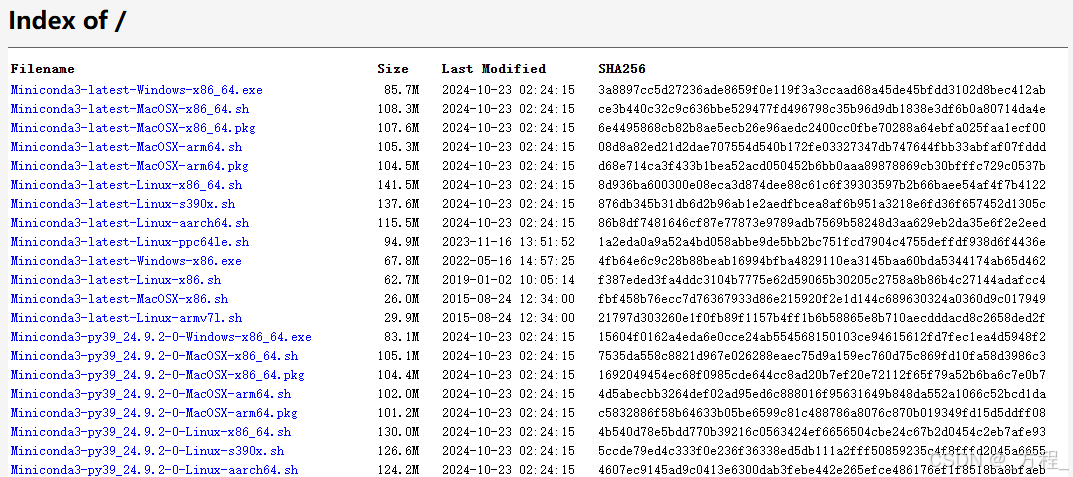Click the date 2022-05-16 14:57:25
This screenshot has width=1073, height=477.
(508, 261)
